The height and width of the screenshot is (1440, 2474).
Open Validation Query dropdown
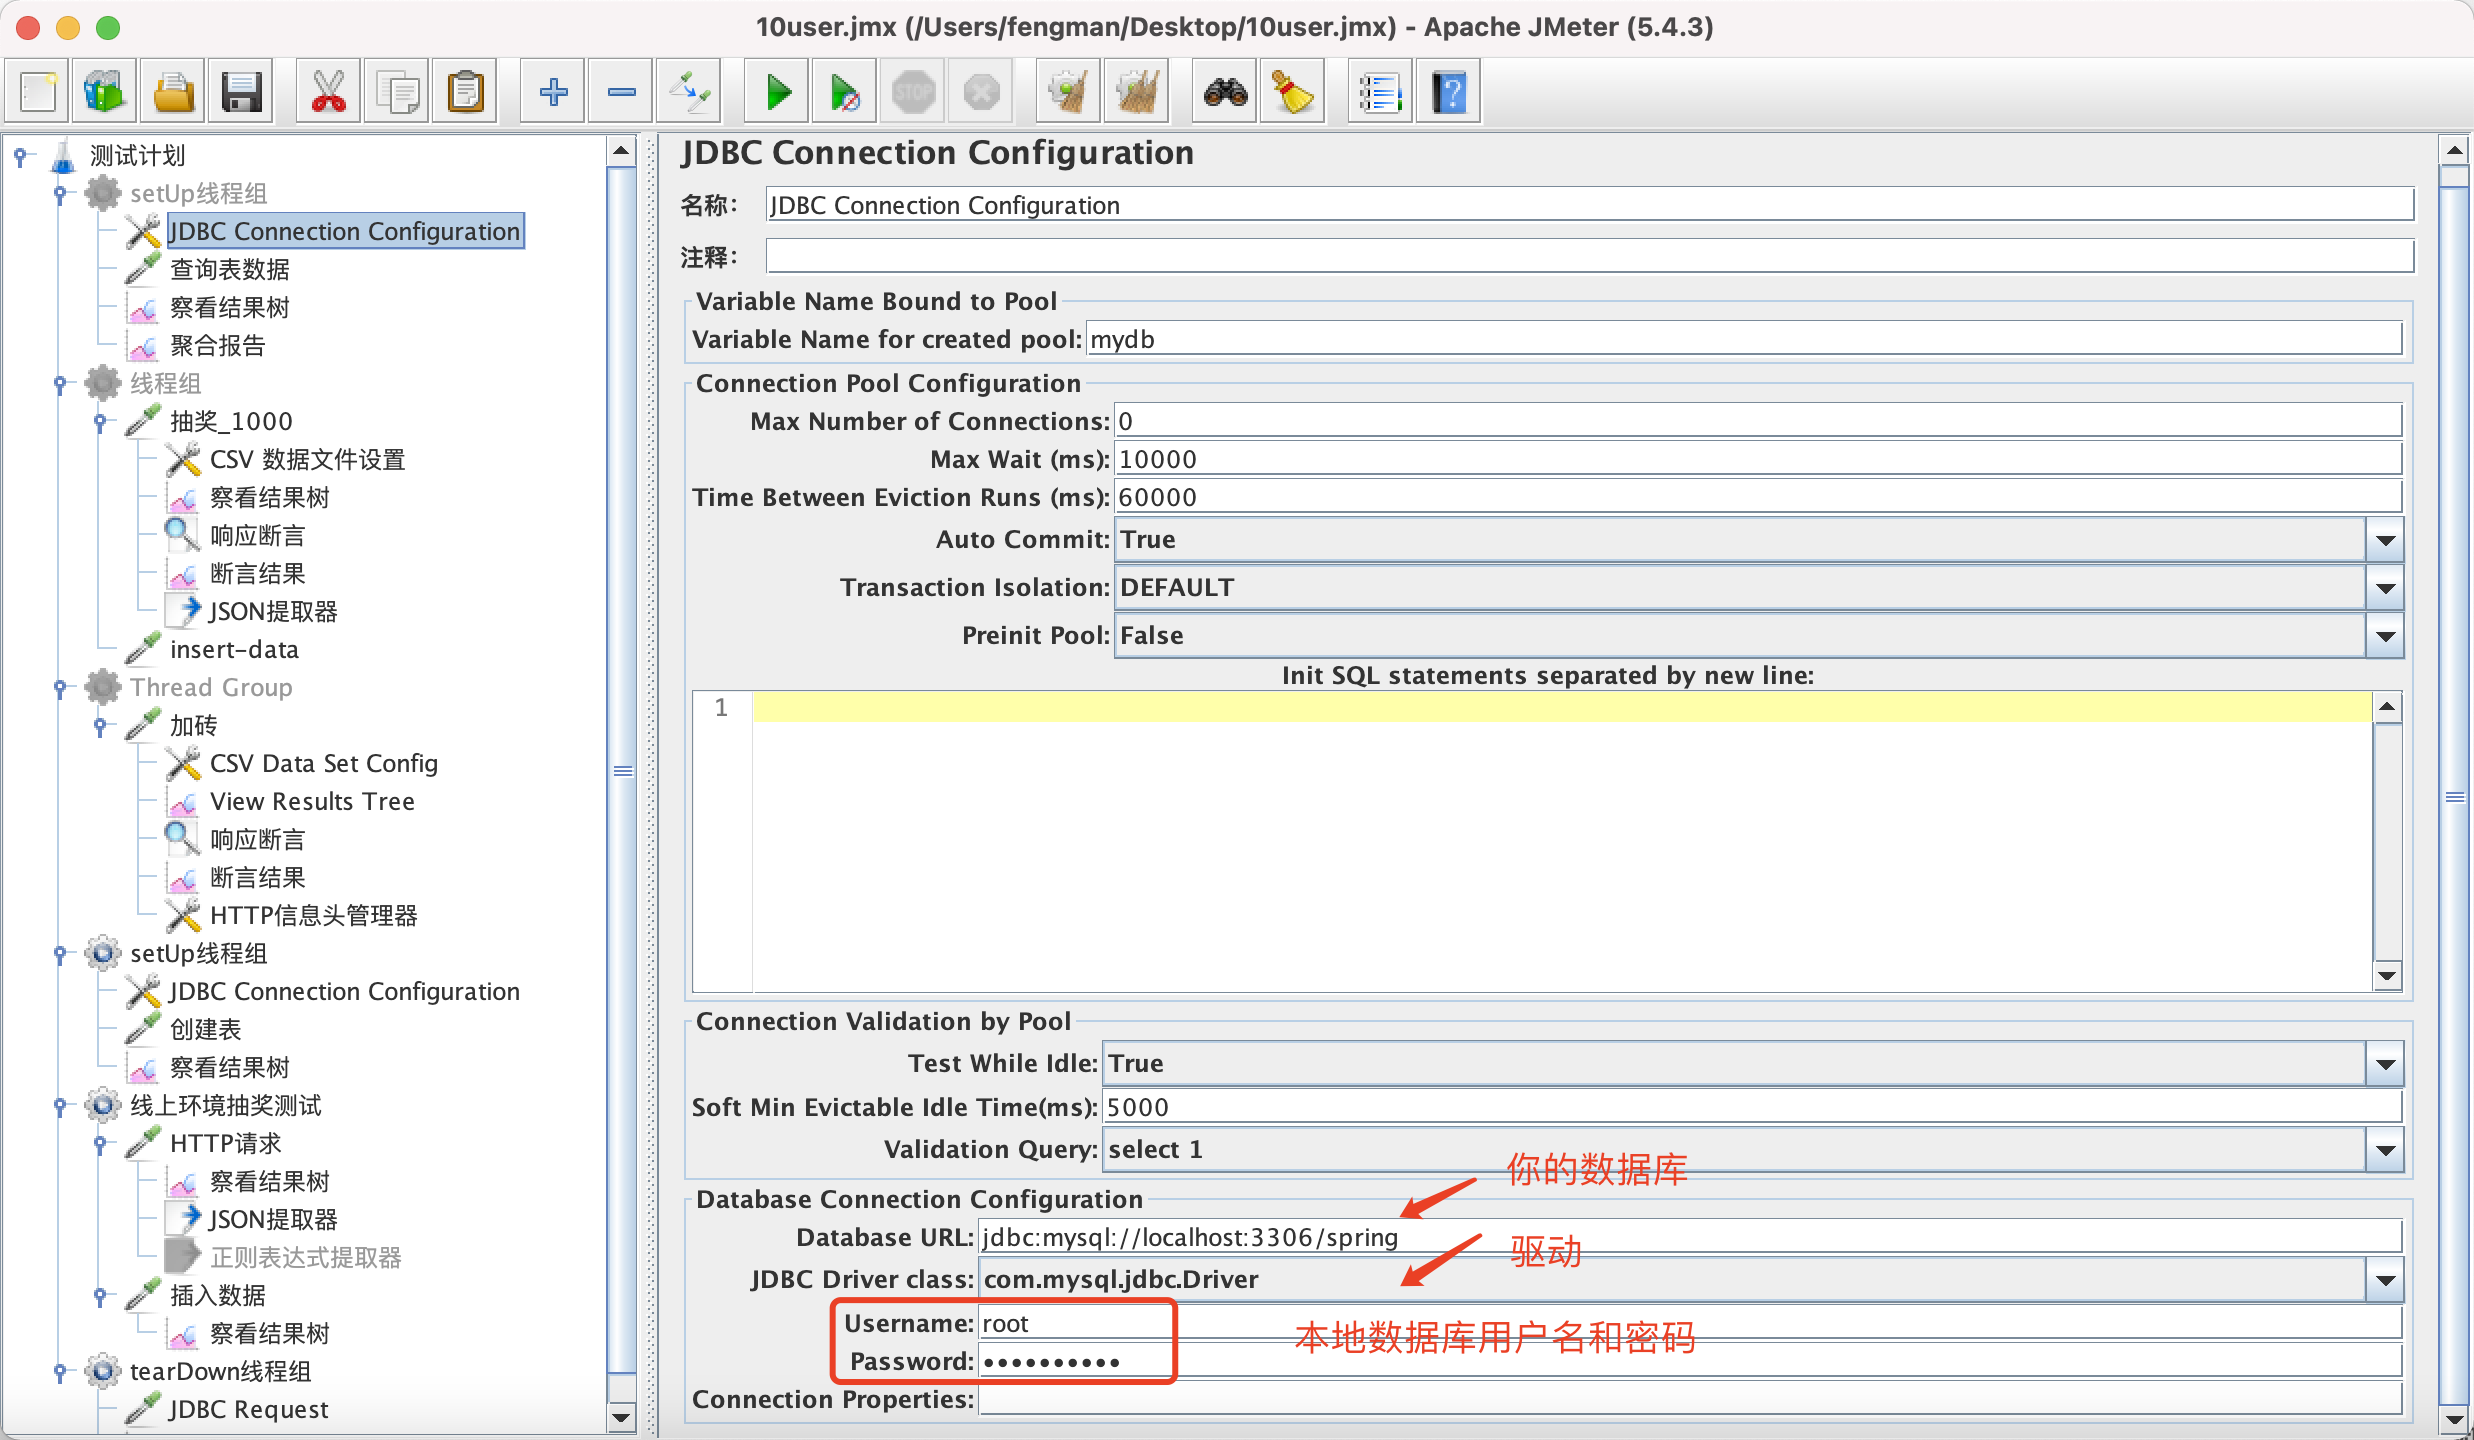pos(2385,1150)
